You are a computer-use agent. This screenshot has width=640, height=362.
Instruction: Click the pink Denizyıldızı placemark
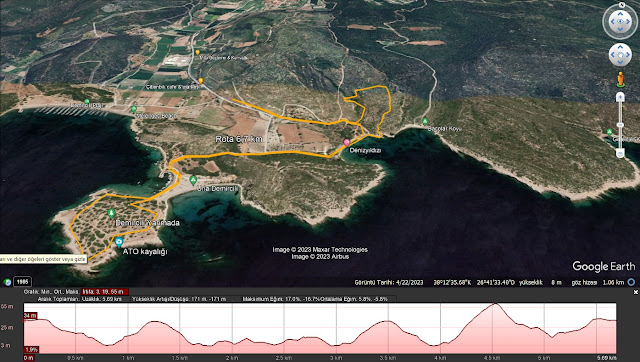347,142
